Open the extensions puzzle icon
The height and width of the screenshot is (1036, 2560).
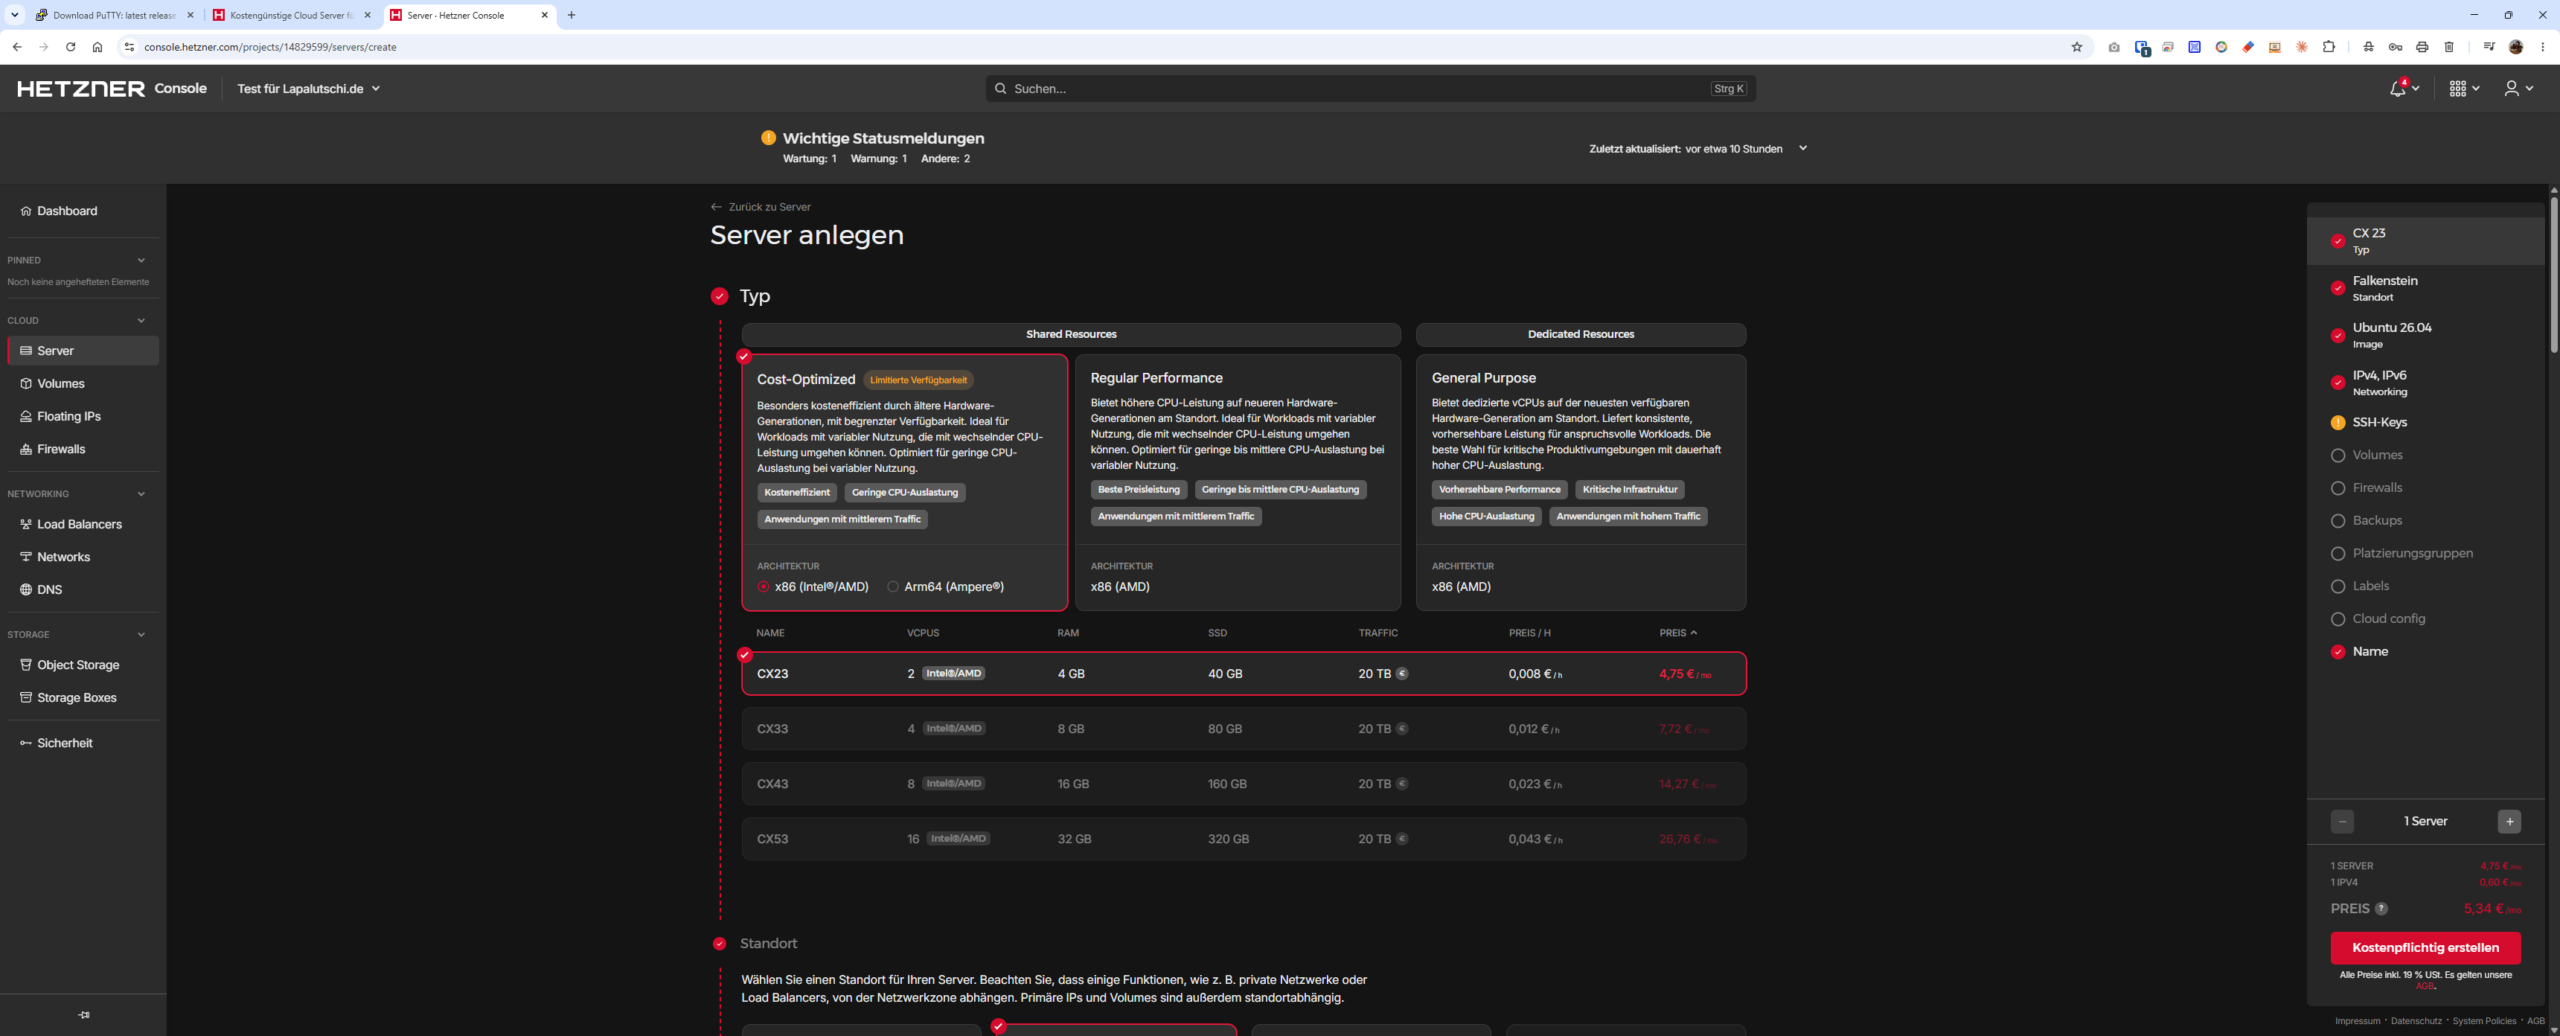pyautogui.click(x=2329, y=47)
